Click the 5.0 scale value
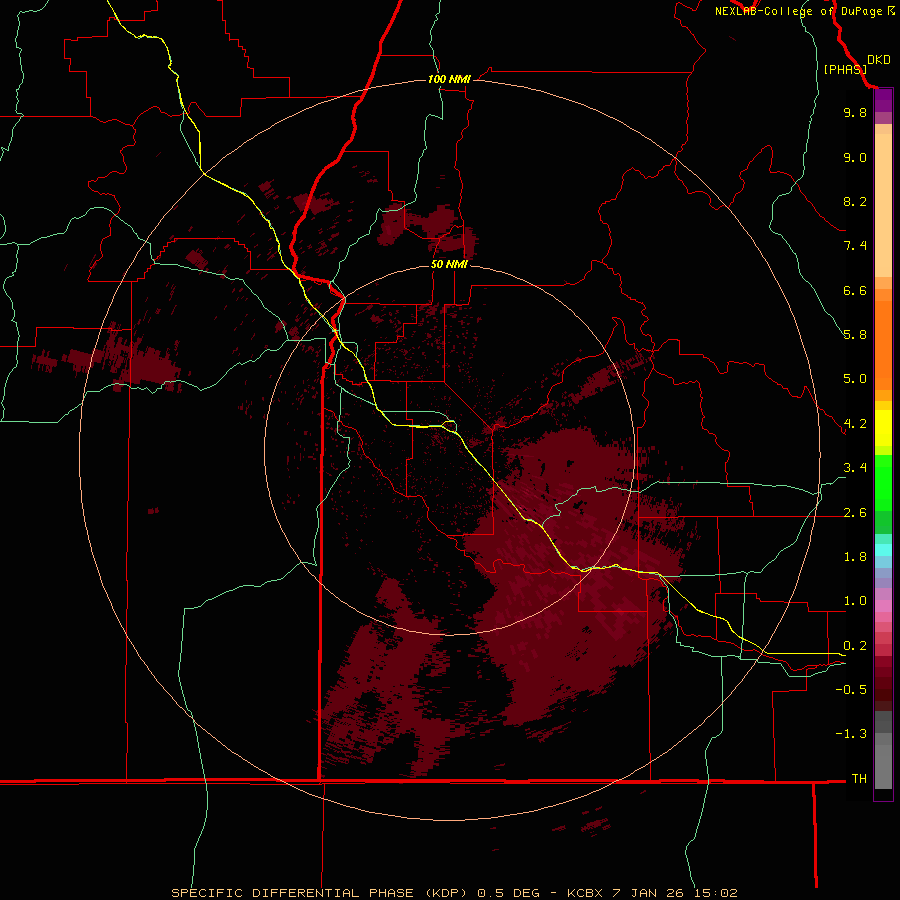Viewport: 900px width, 900px height. 855,379
